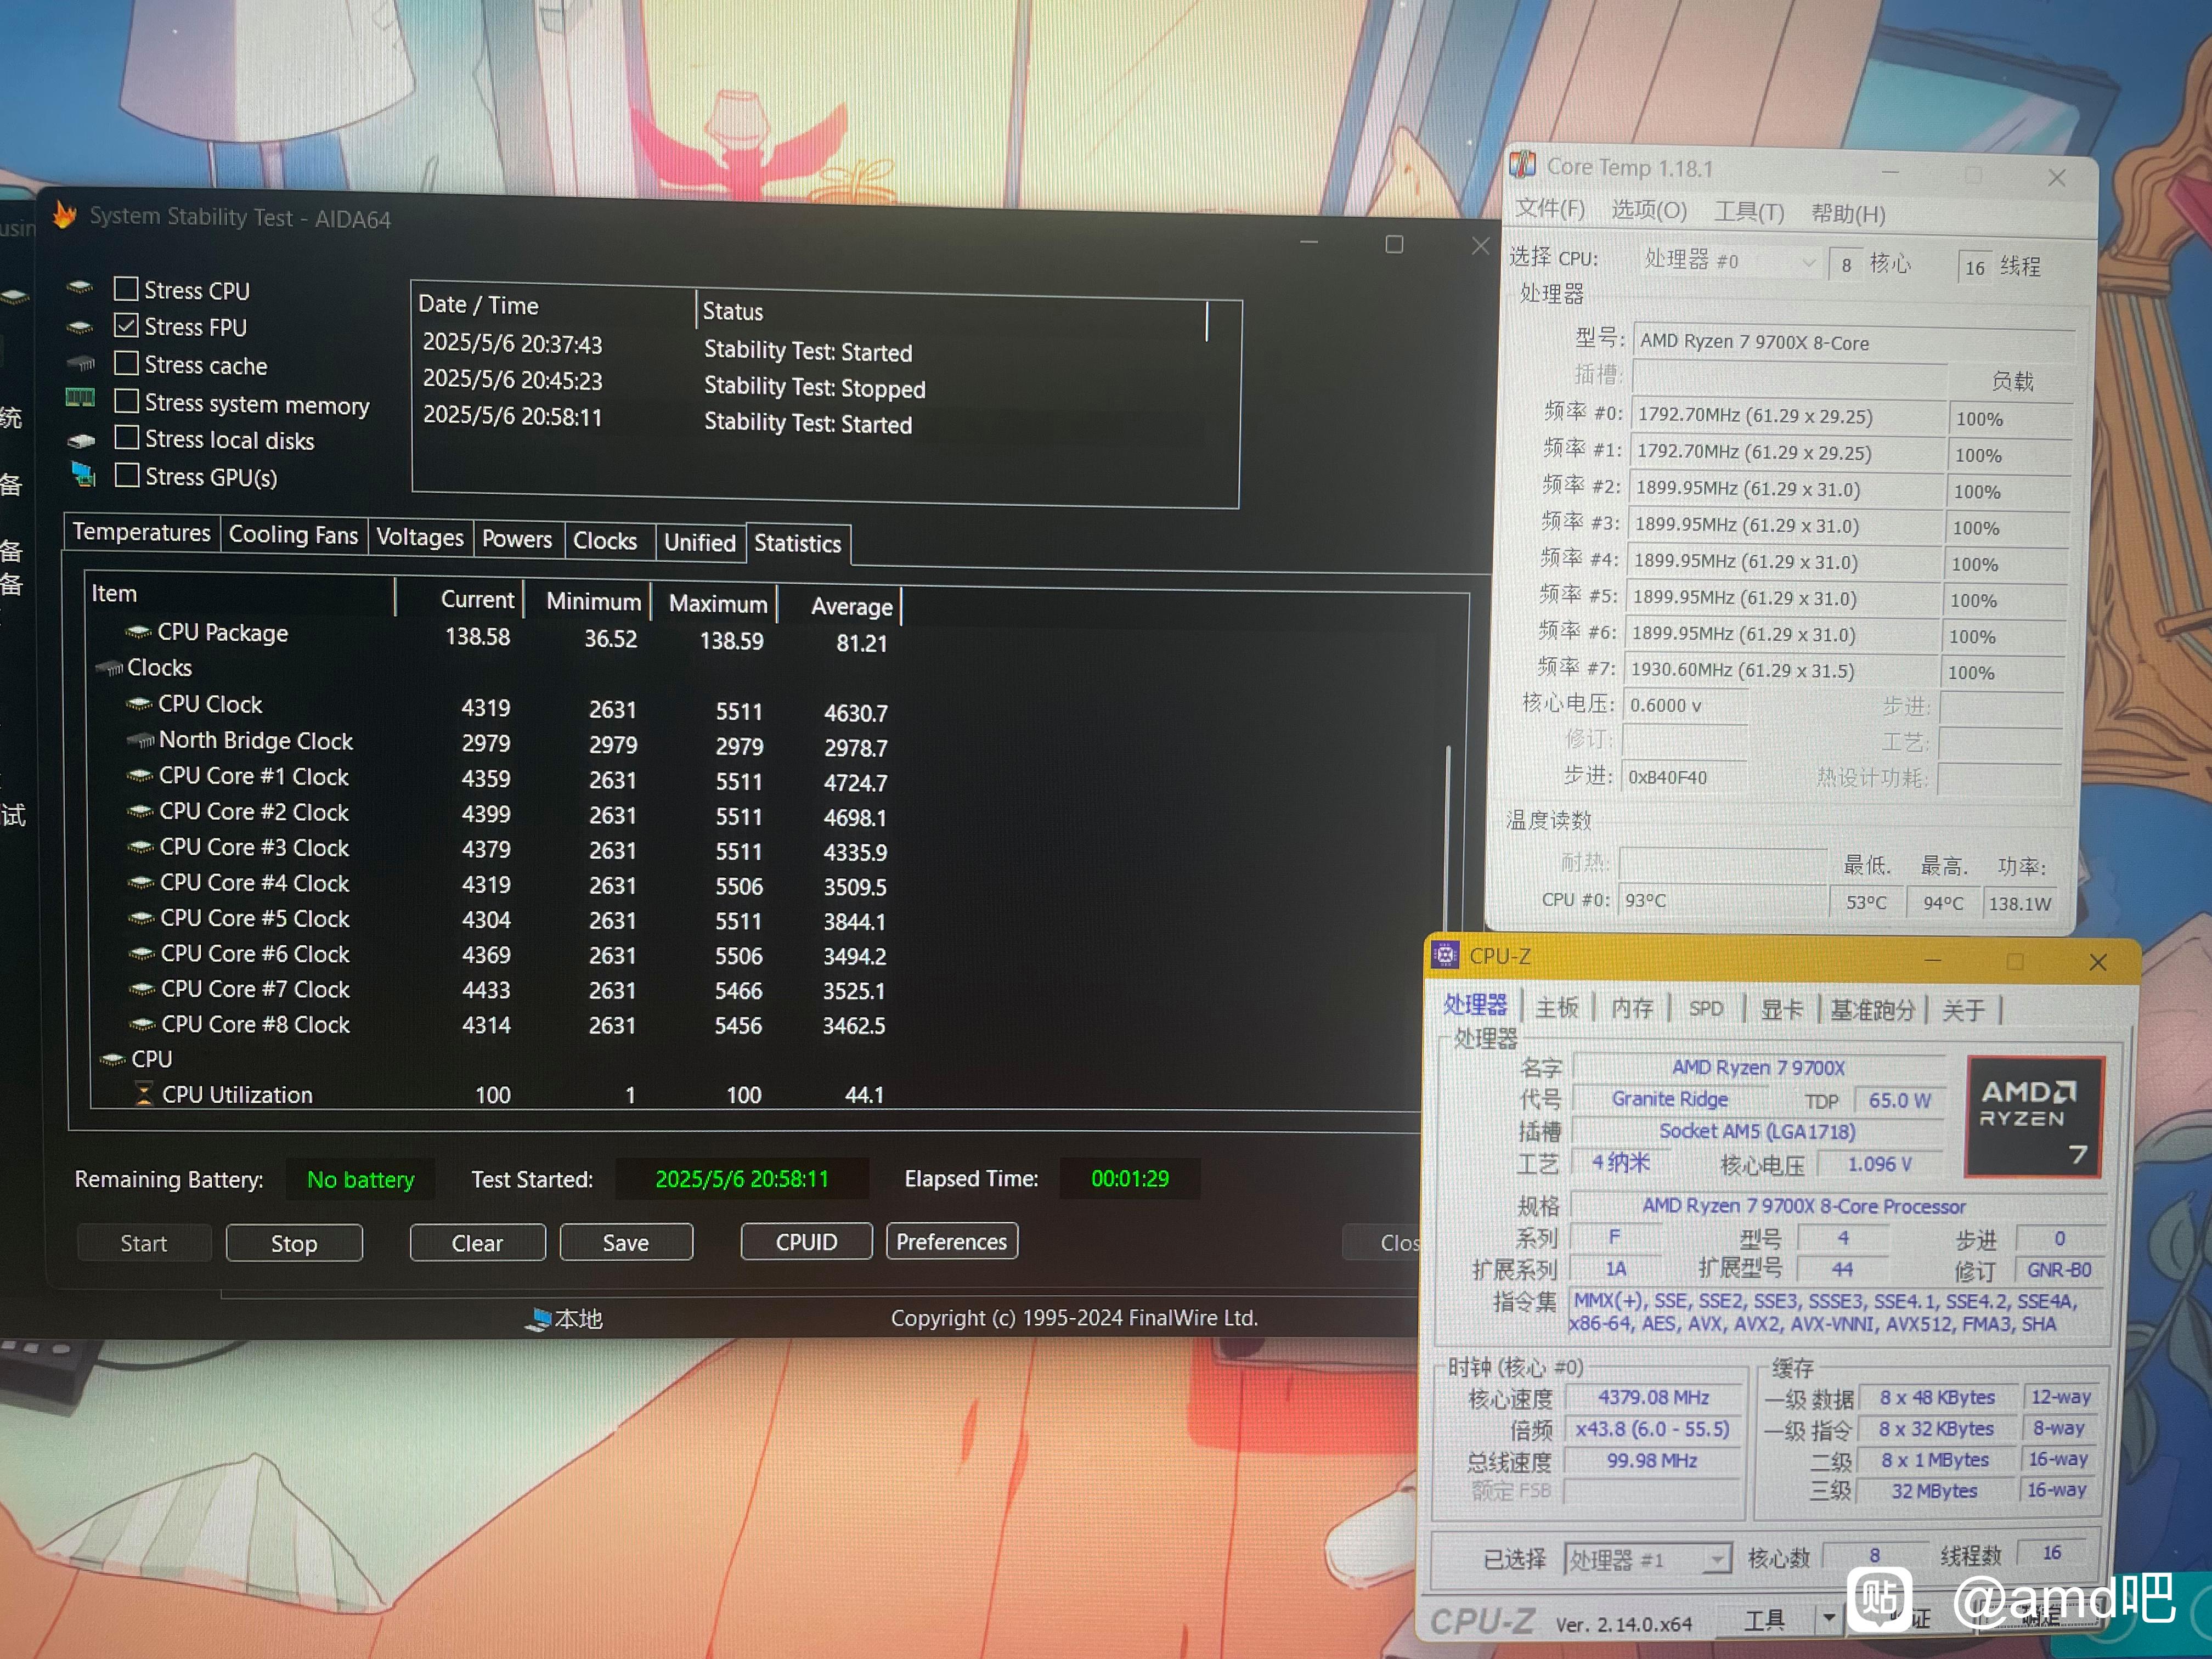2212x1659 pixels.
Task: Click the Average column header
Action: (851, 606)
